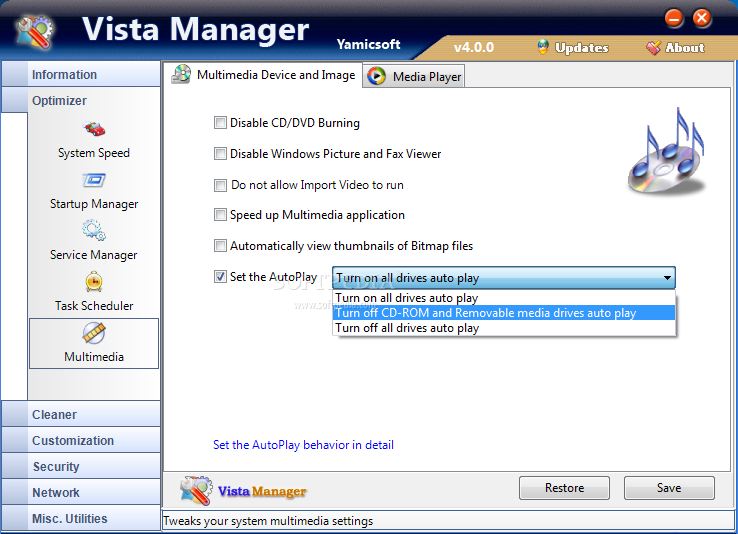Expand the Customization section
Image resolution: width=738 pixels, height=534 pixels.
81,440
